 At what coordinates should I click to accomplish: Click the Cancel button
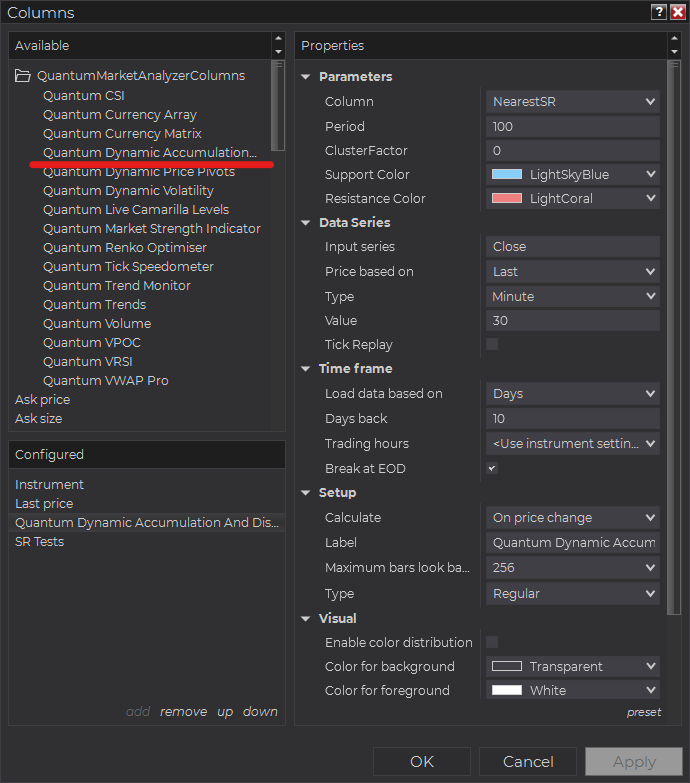pos(528,762)
